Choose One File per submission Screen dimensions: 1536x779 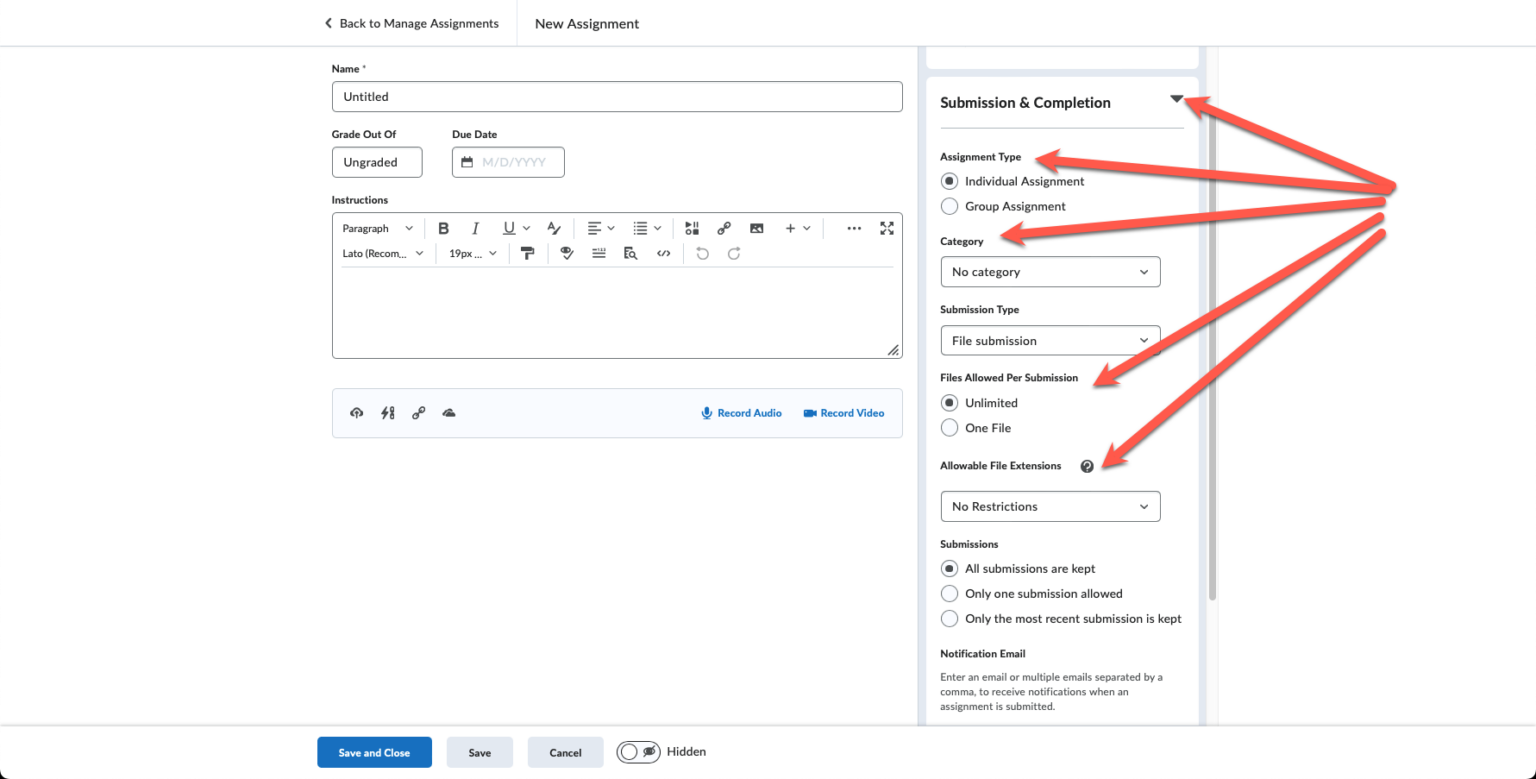[x=949, y=427]
